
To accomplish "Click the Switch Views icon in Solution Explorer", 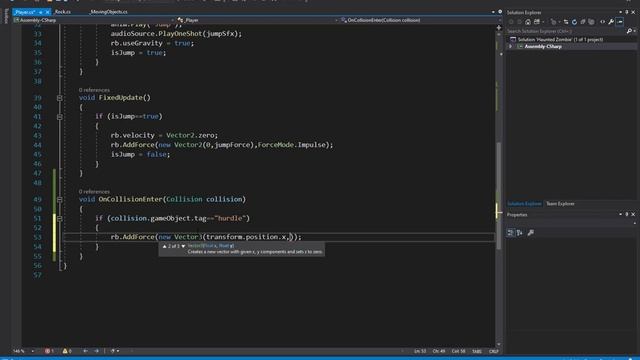I will tap(537, 22).
